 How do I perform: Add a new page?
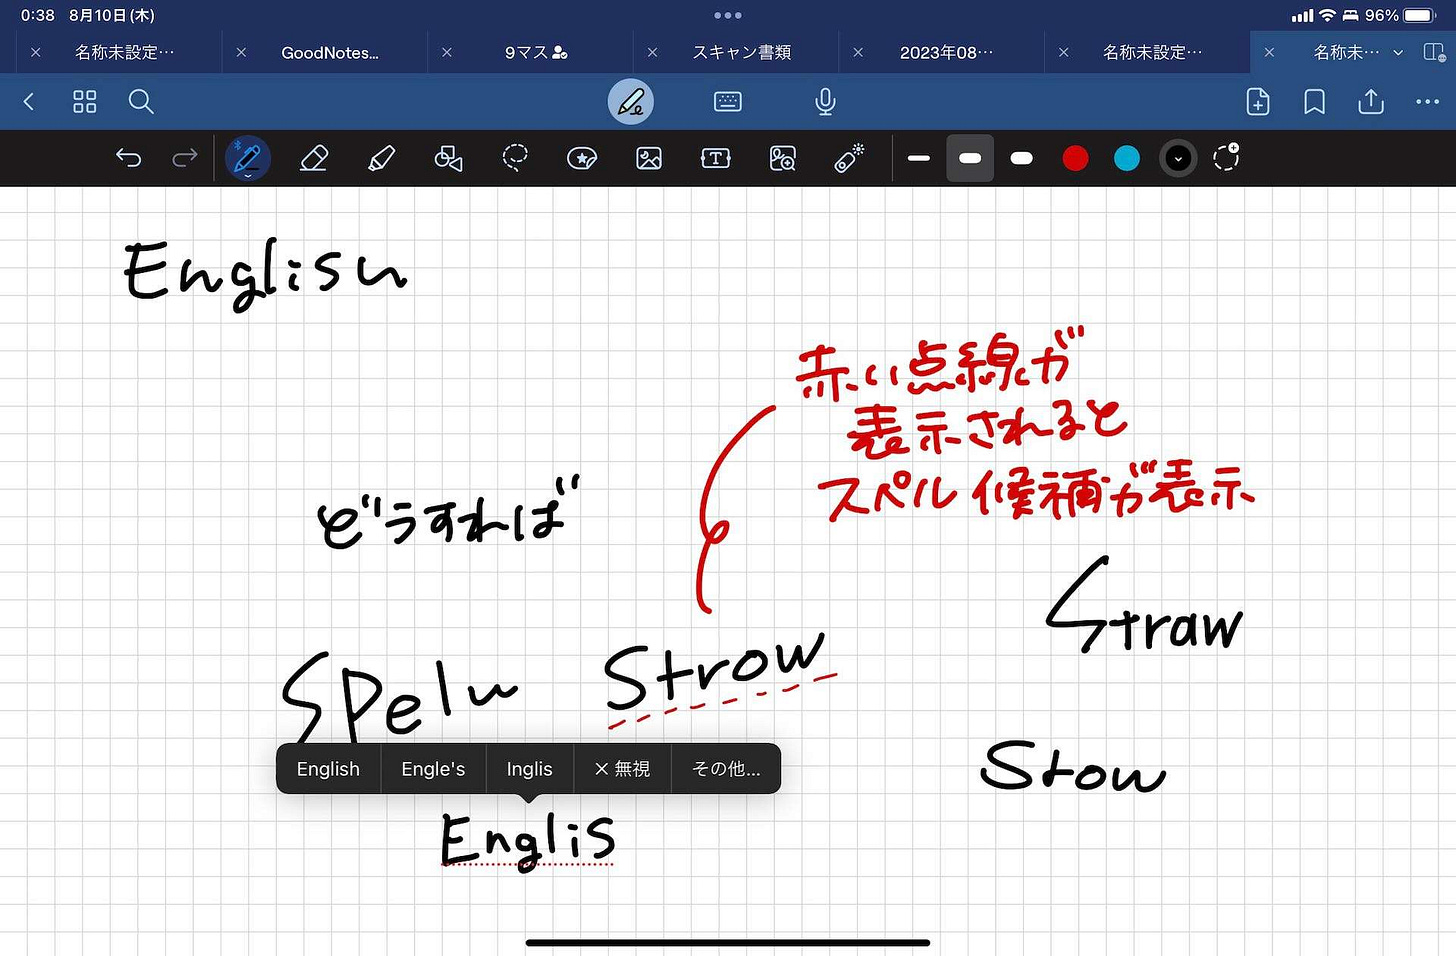[x=1258, y=101]
